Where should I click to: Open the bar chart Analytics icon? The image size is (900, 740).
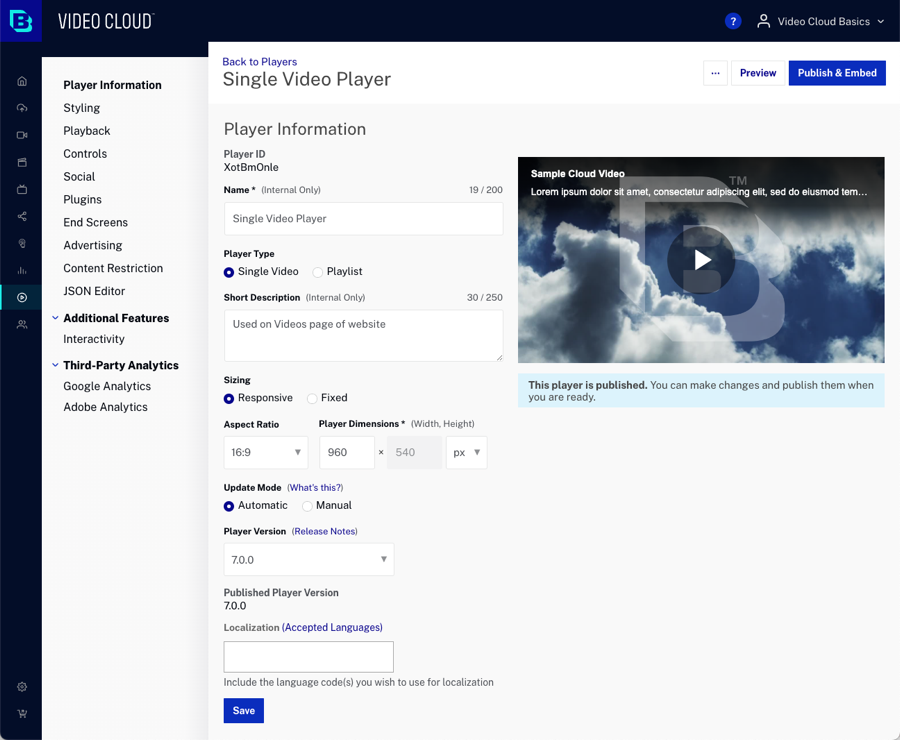click(22, 270)
